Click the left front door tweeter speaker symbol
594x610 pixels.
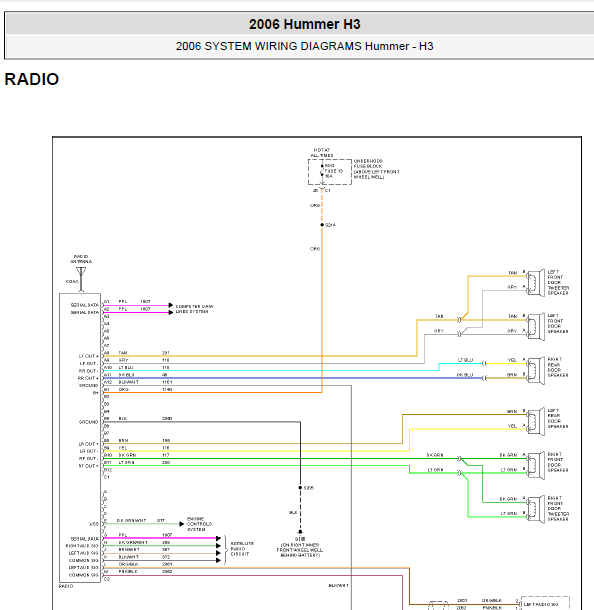tap(536, 282)
